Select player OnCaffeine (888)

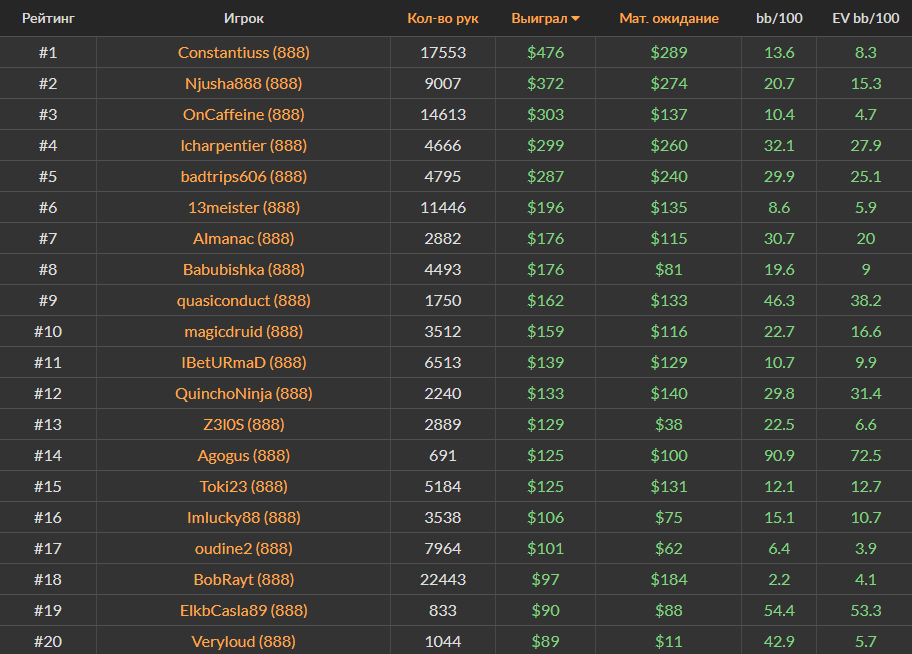pyautogui.click(x=244, y=114)
